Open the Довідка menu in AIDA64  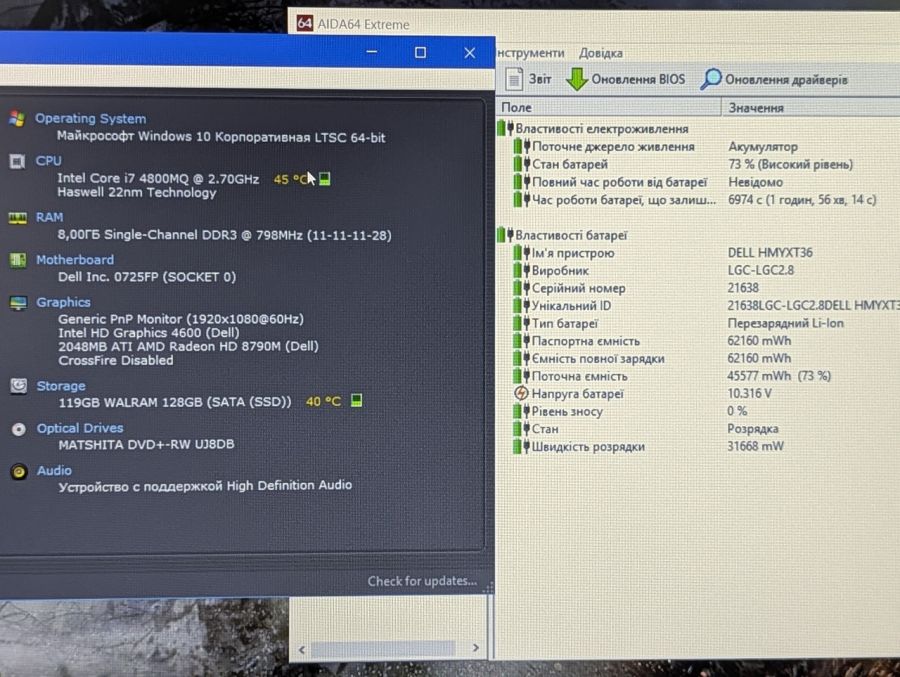[600, 53]
